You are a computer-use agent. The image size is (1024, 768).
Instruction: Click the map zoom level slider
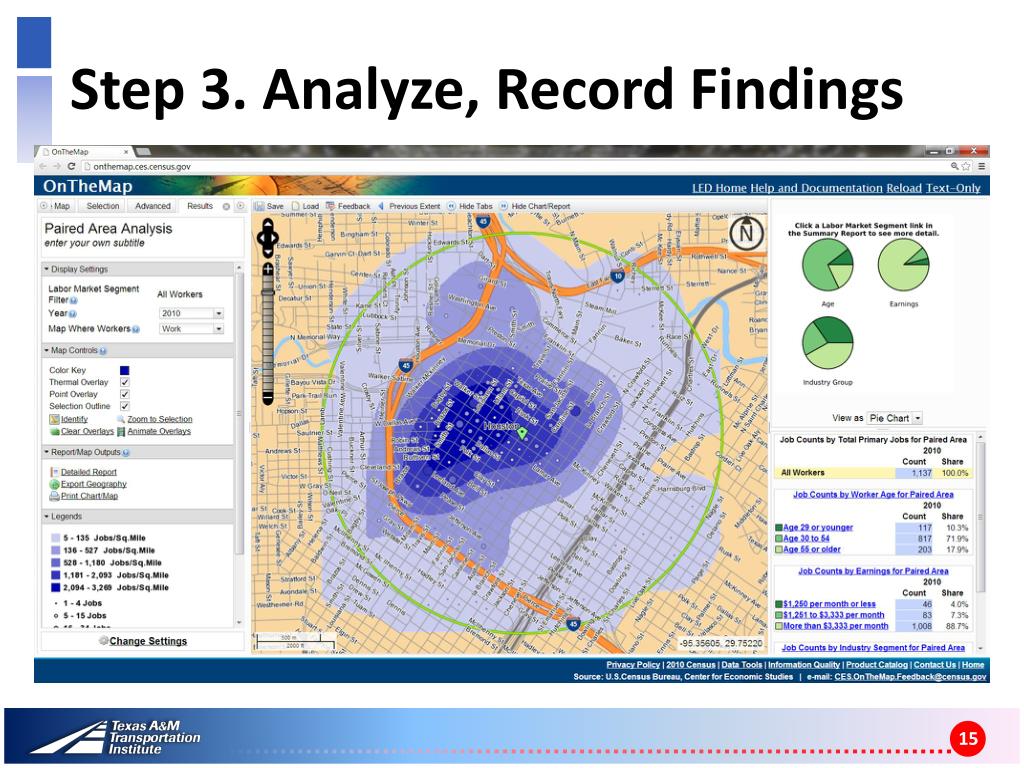(268, 333)
